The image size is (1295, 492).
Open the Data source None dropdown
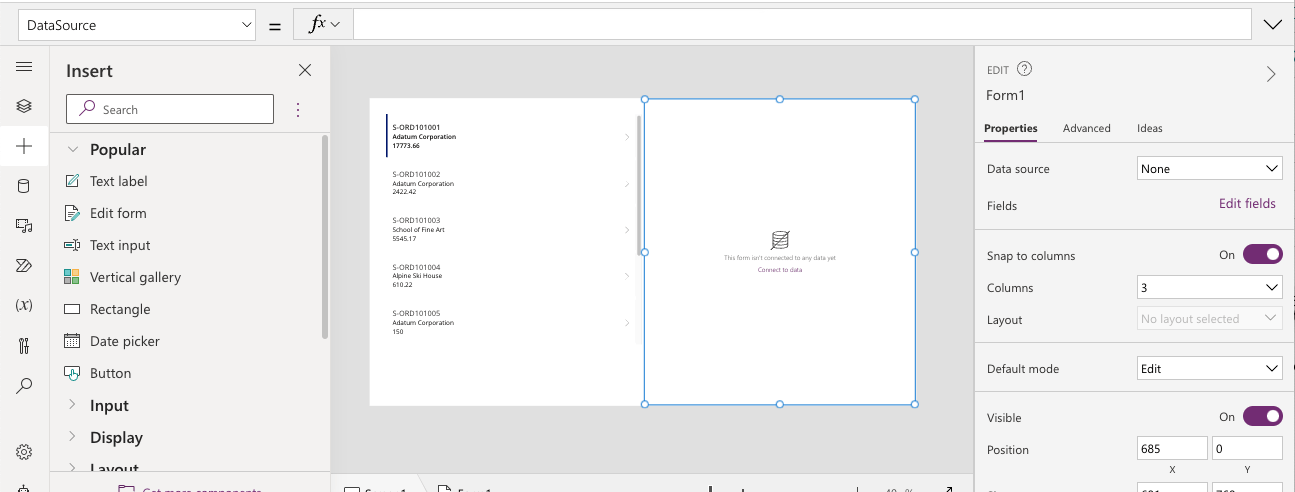pos(1210,169)
